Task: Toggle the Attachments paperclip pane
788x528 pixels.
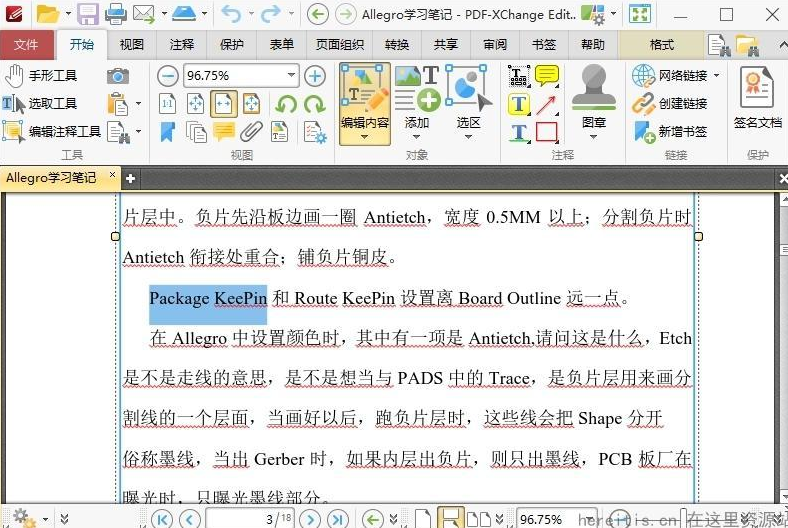Action: [251, 133]
